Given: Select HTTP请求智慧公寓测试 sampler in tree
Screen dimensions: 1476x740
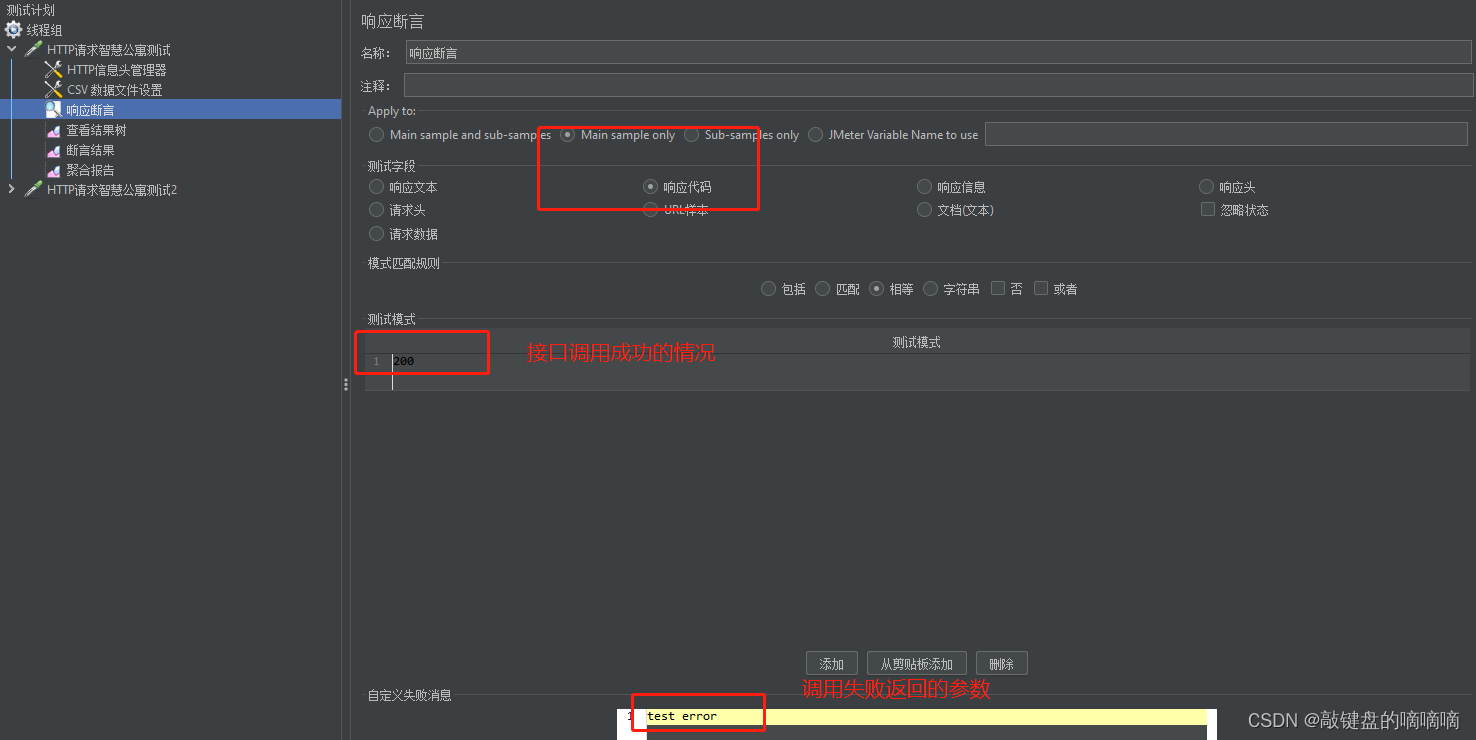Looking at the screenshot, I should (x=109, y=50).
